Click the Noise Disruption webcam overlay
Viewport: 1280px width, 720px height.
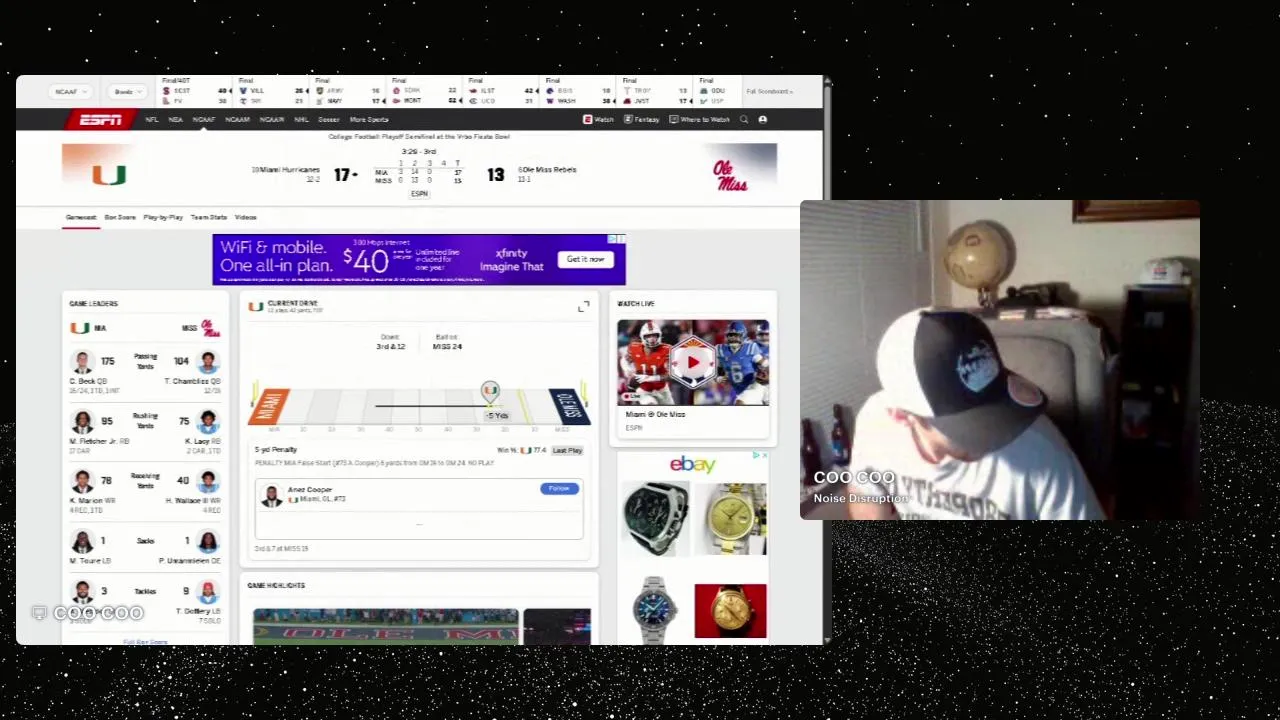point(1000,360)
